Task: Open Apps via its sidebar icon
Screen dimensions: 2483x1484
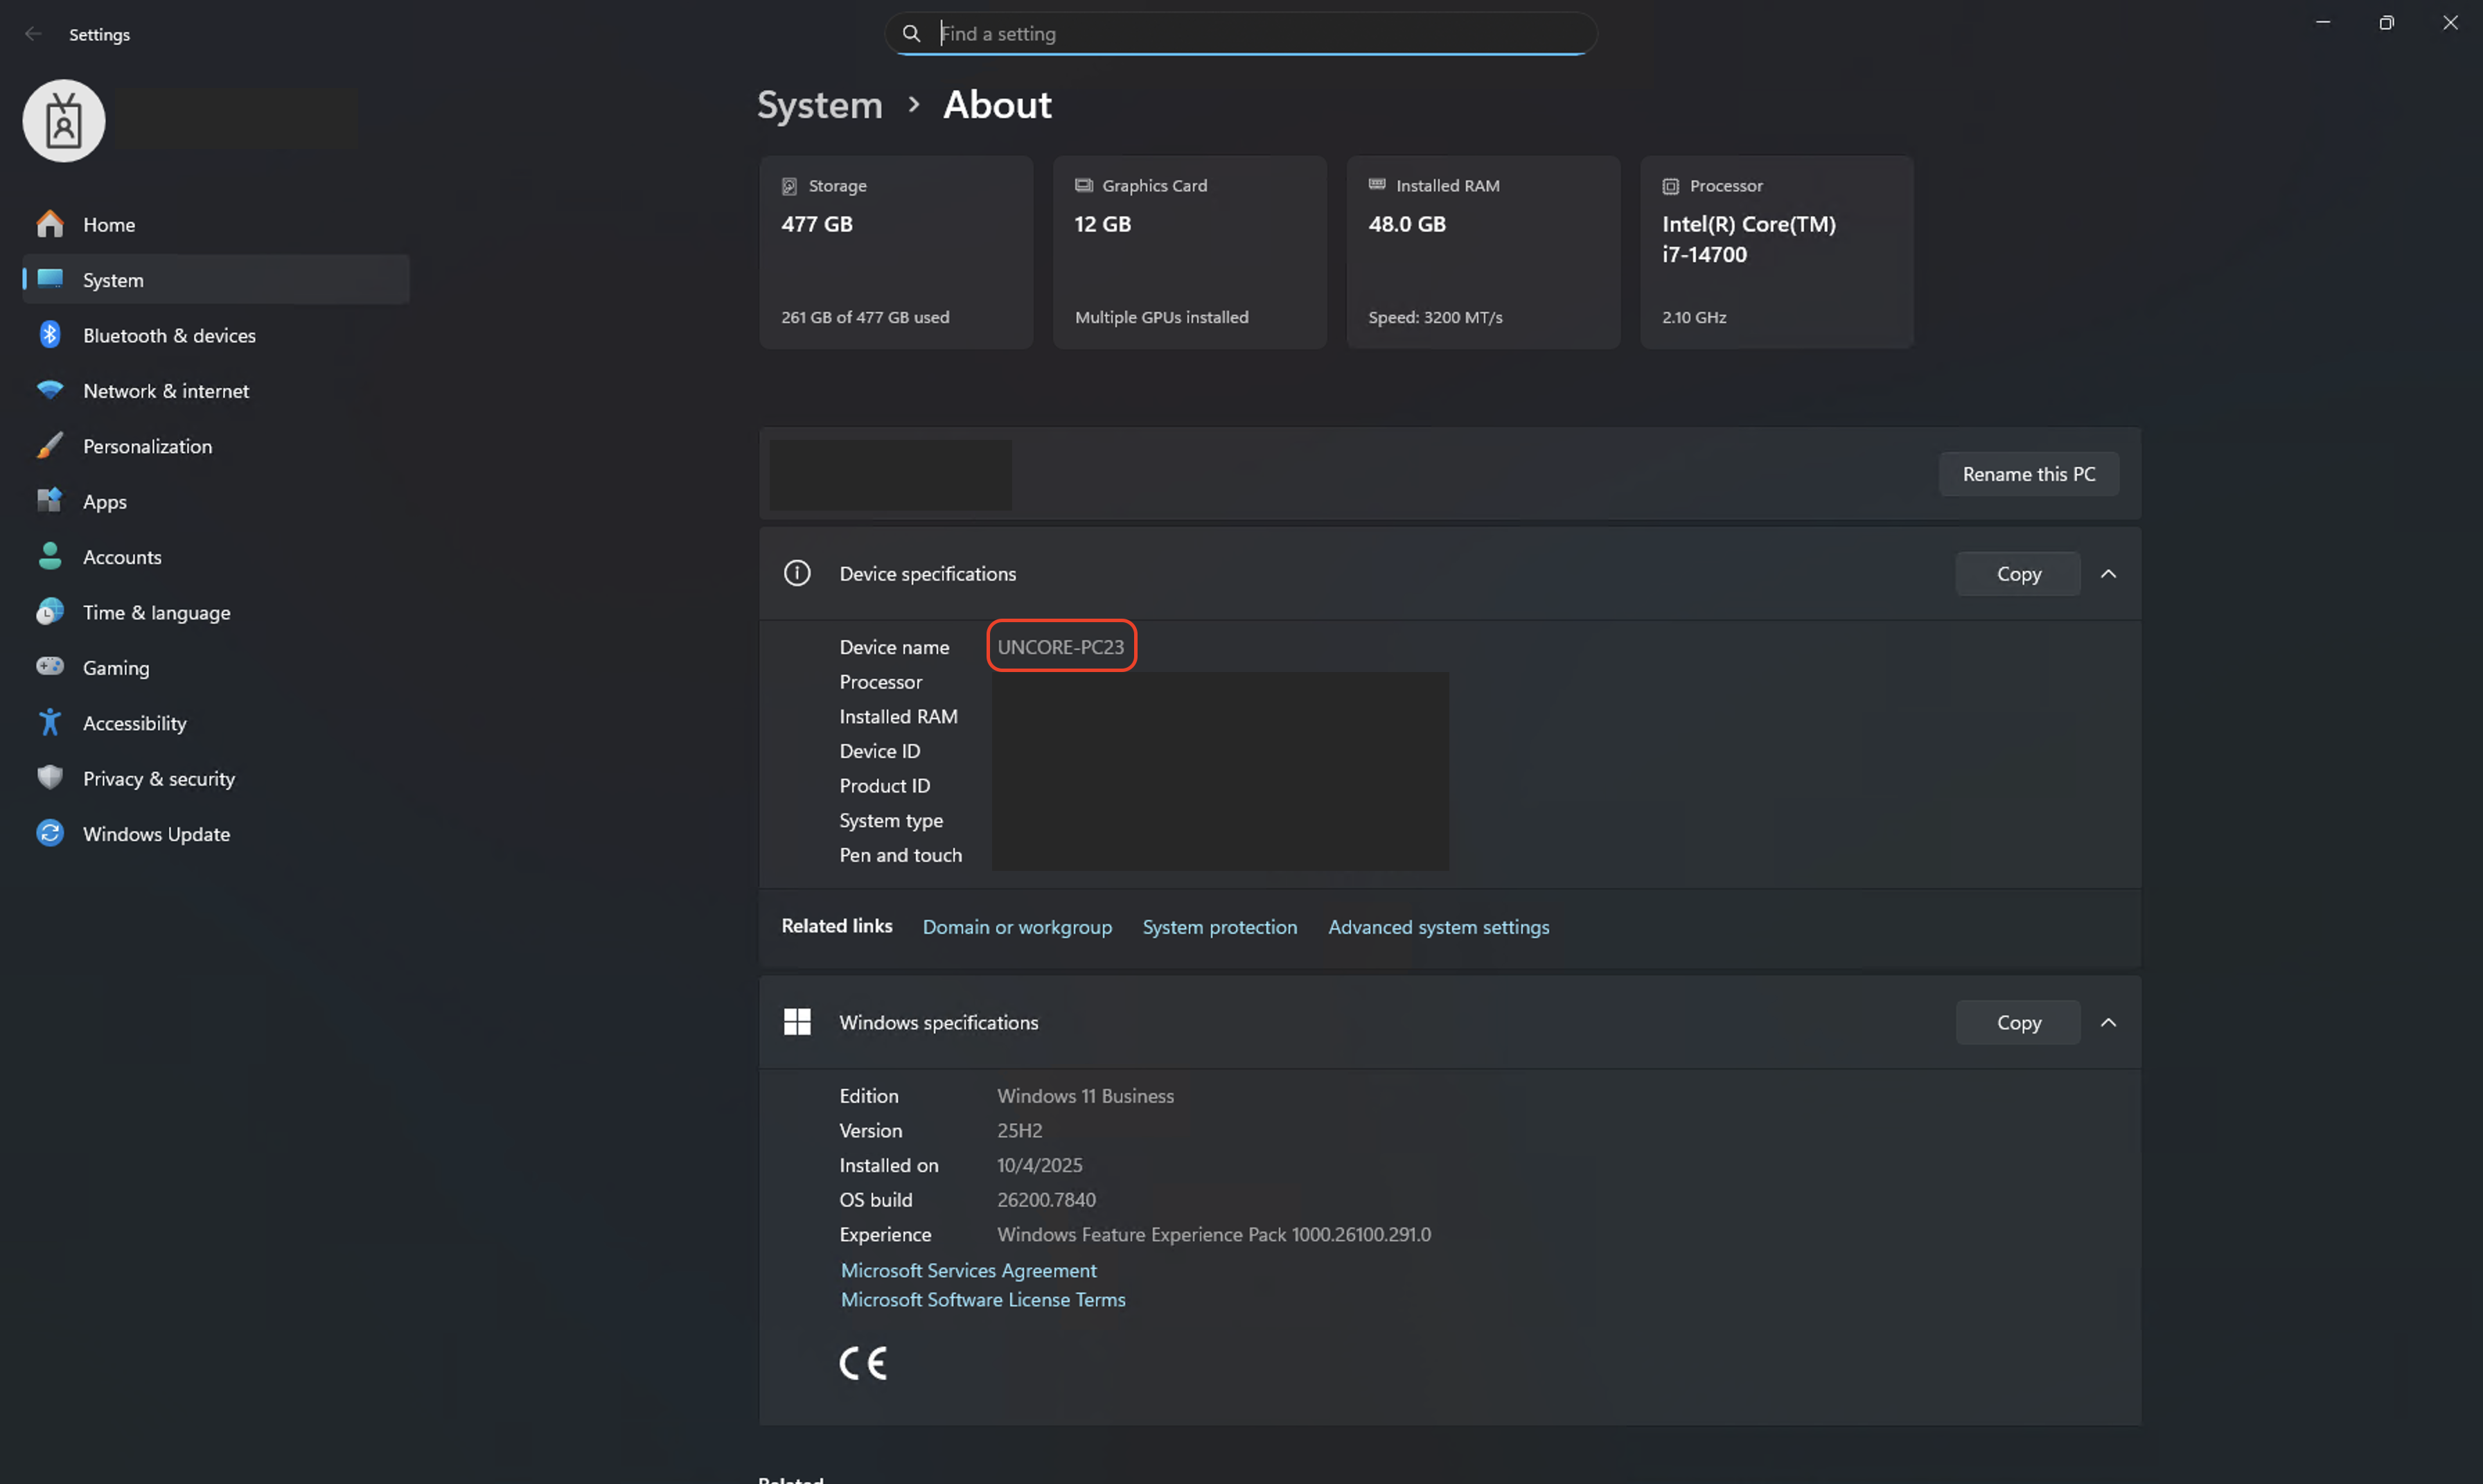Action: coord(50,501)
